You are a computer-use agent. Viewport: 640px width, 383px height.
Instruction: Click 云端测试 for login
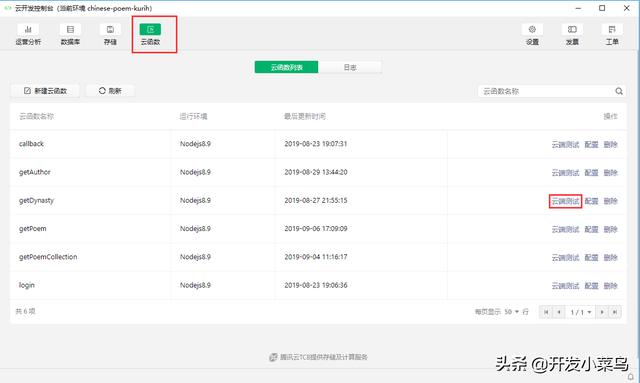pyautogui.click(x=565, y=286)
